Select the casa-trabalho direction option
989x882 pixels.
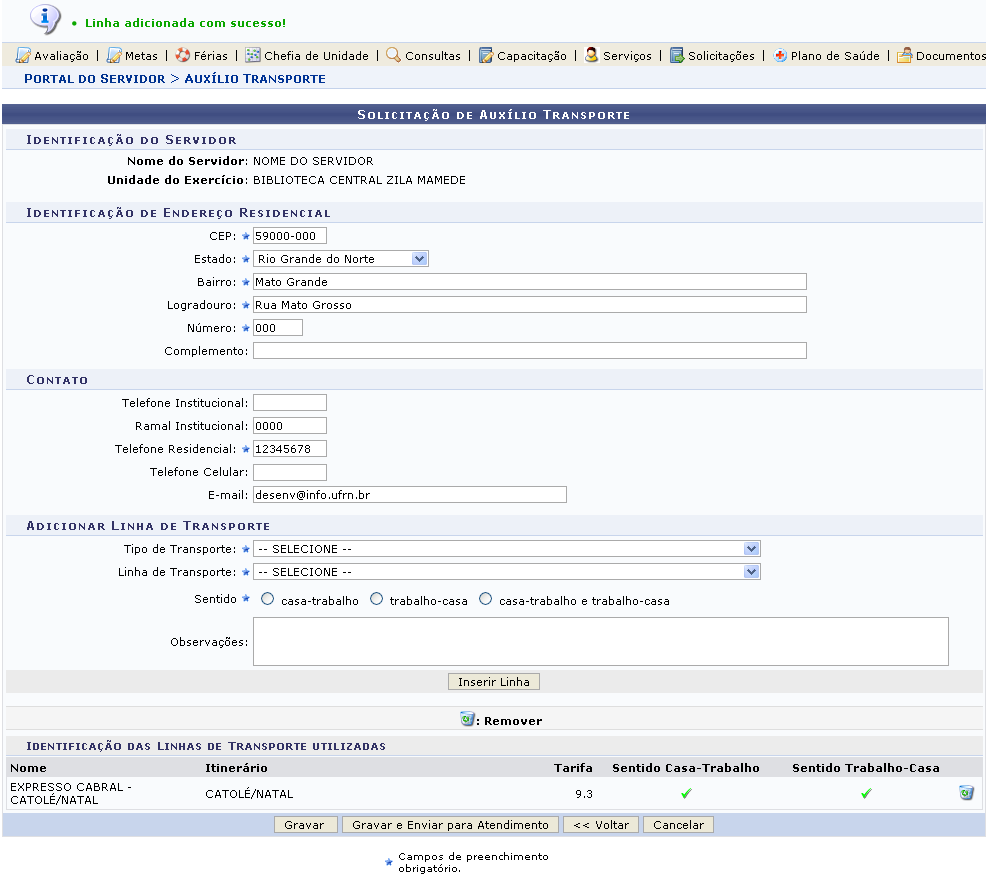click(268, 600)
